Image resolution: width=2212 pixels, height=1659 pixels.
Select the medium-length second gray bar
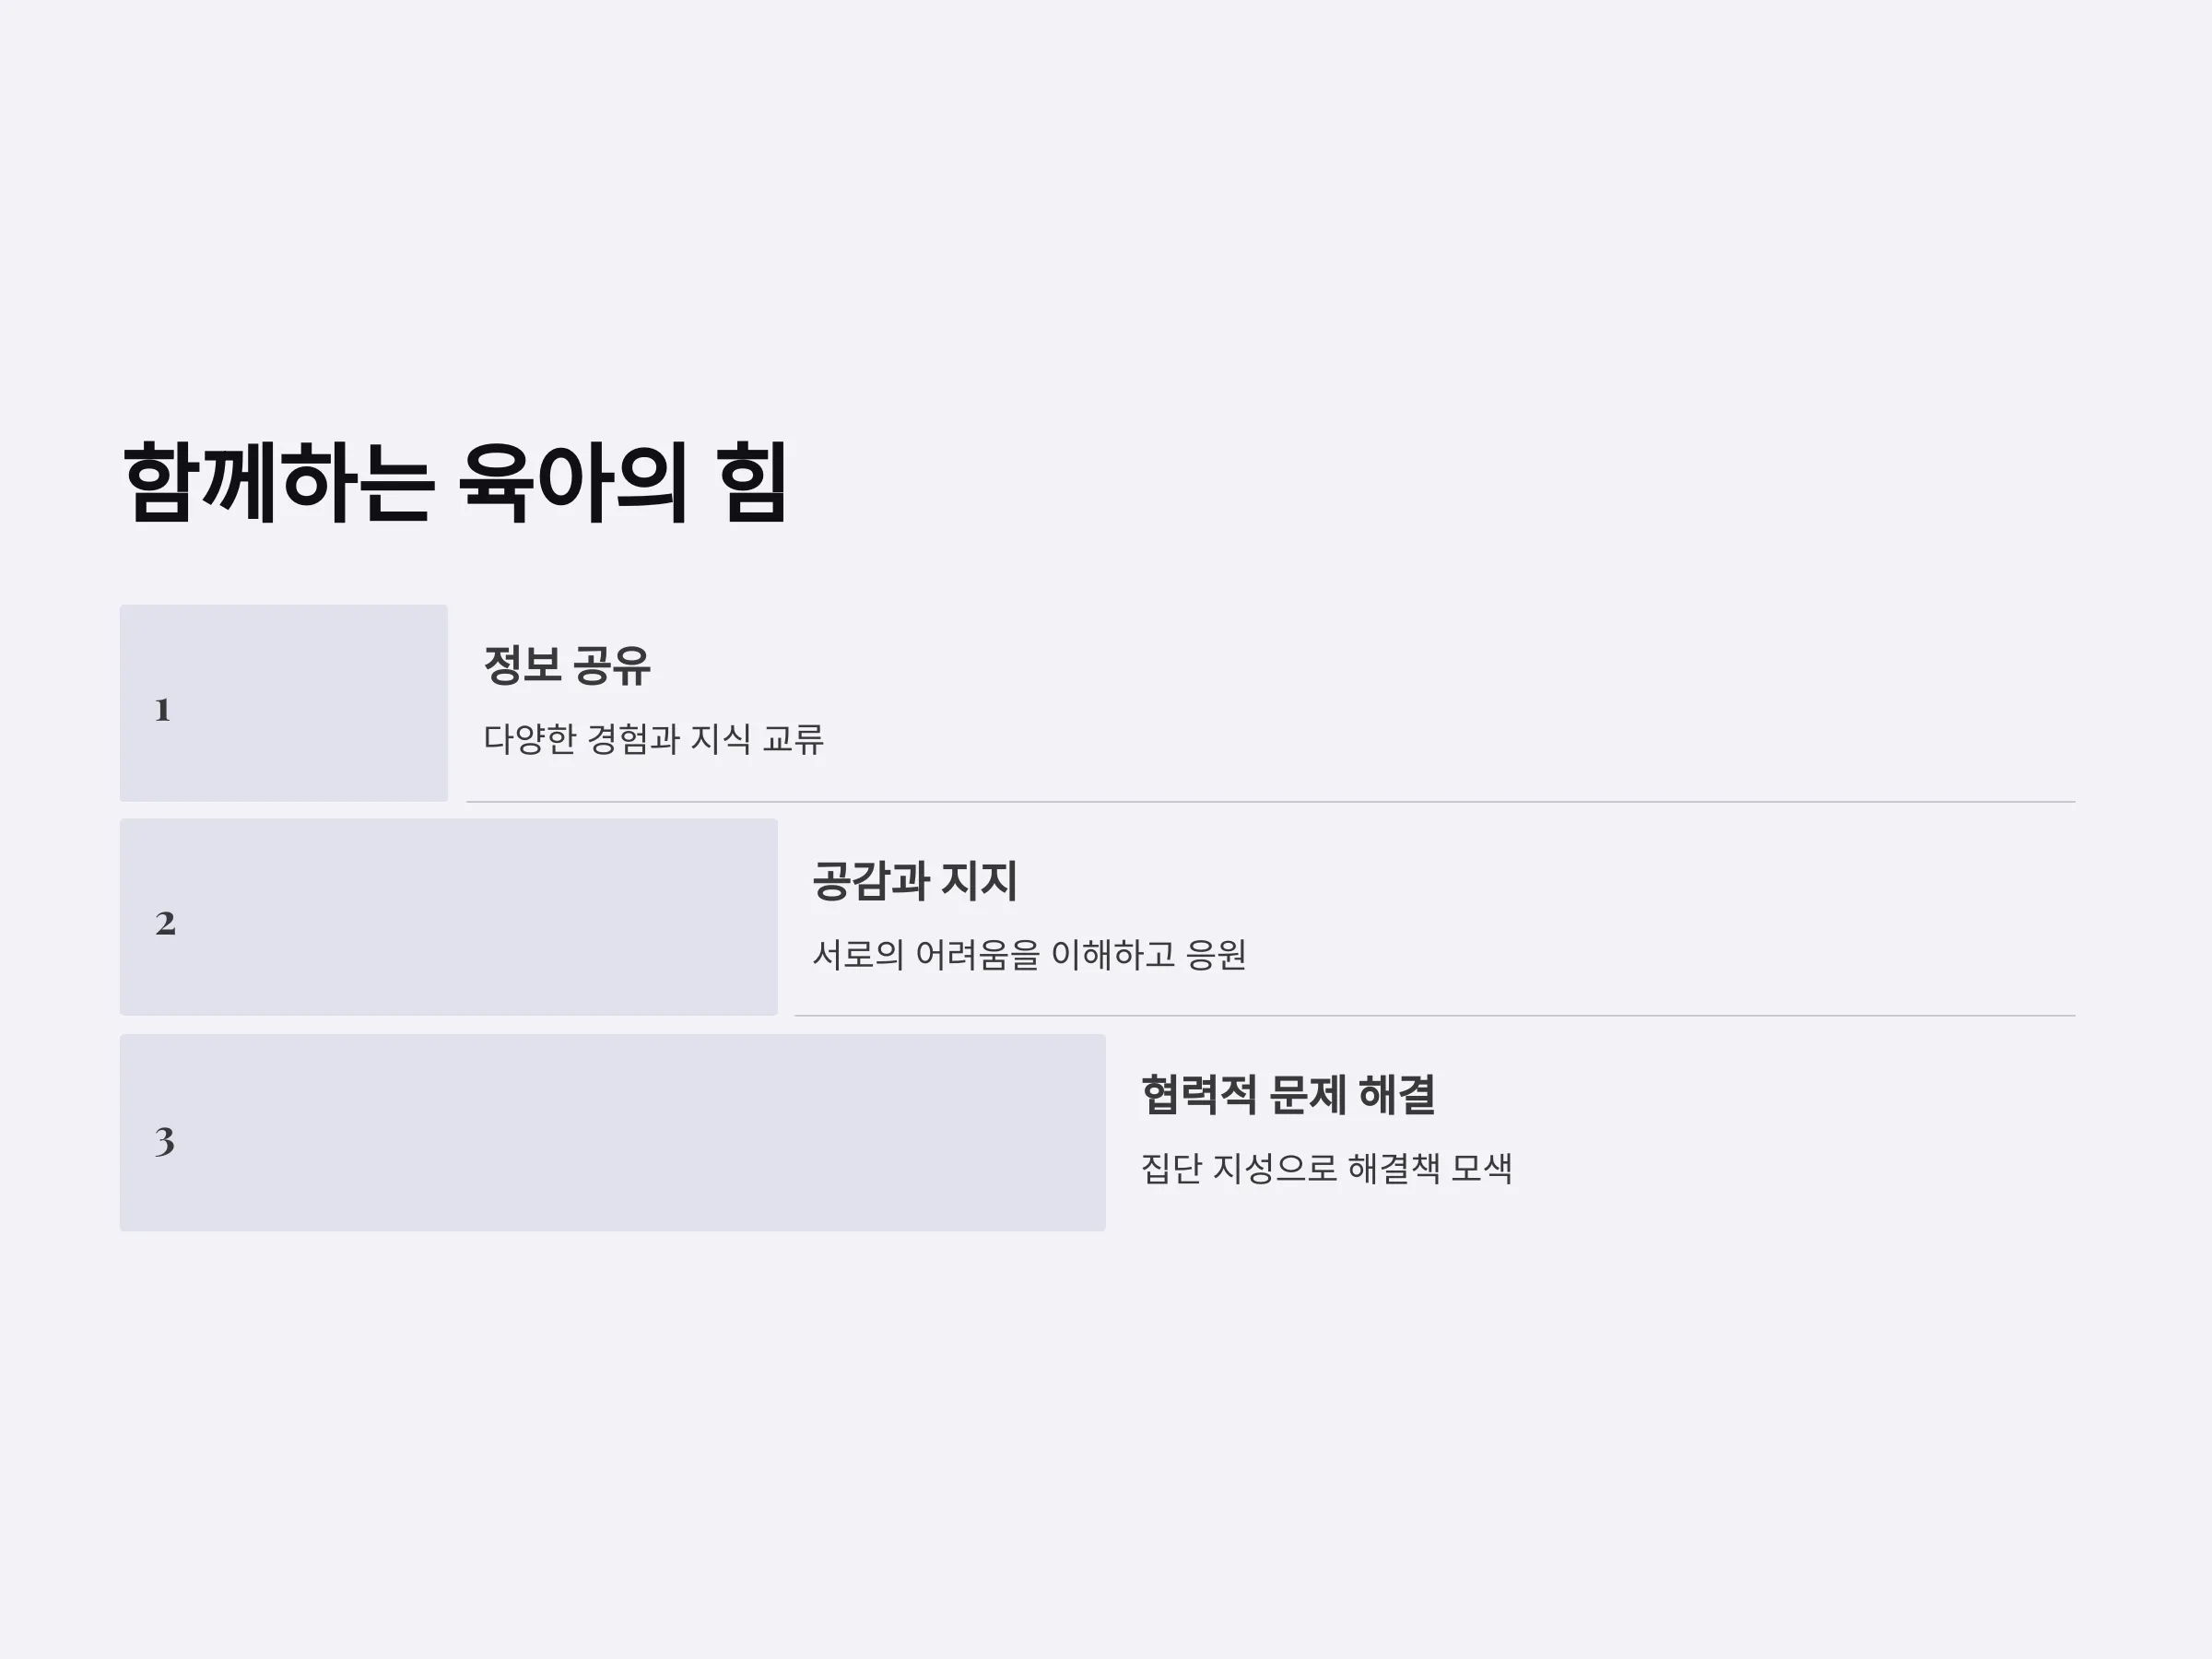449,917
